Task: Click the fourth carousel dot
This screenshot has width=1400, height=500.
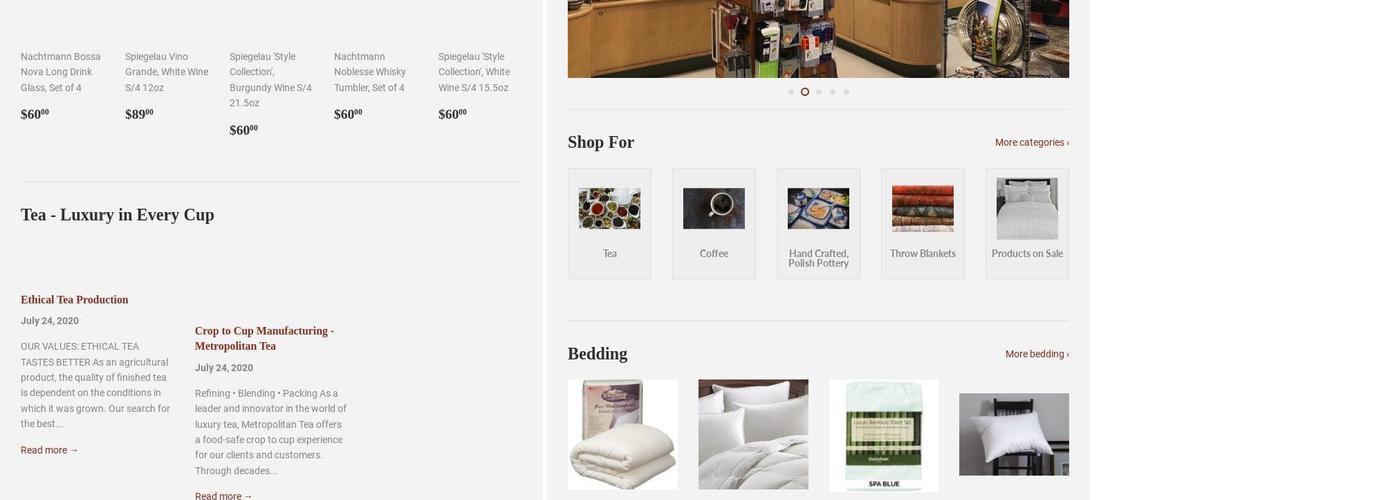Action: 832,92
